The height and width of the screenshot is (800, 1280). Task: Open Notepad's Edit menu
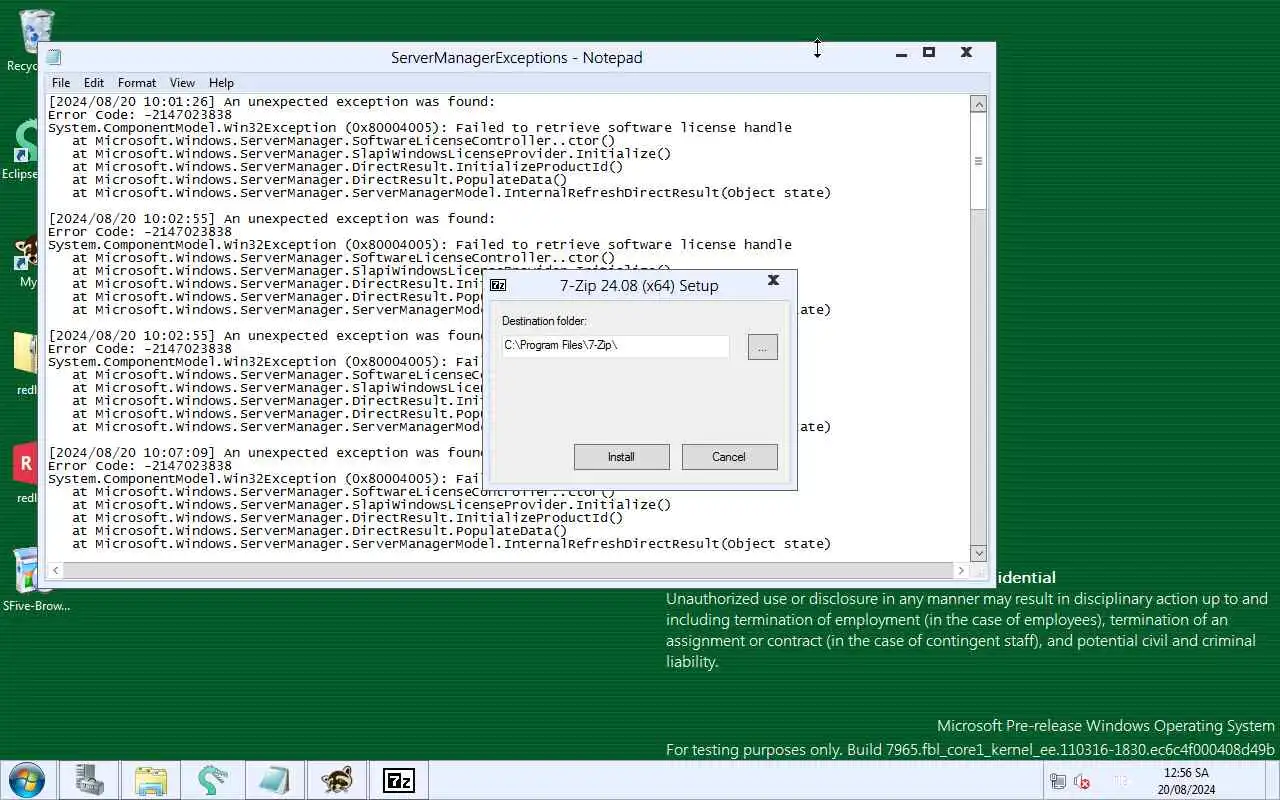[94, 83]
